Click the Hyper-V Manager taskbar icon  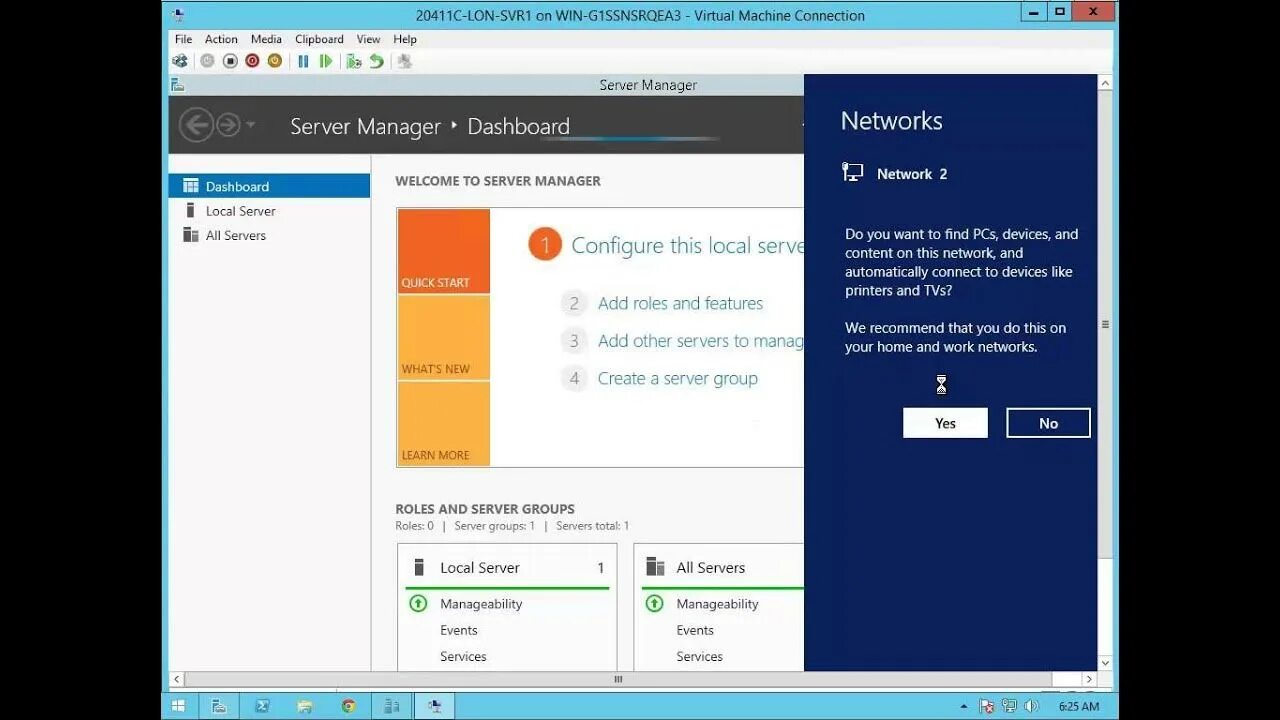tap(392, 705)
